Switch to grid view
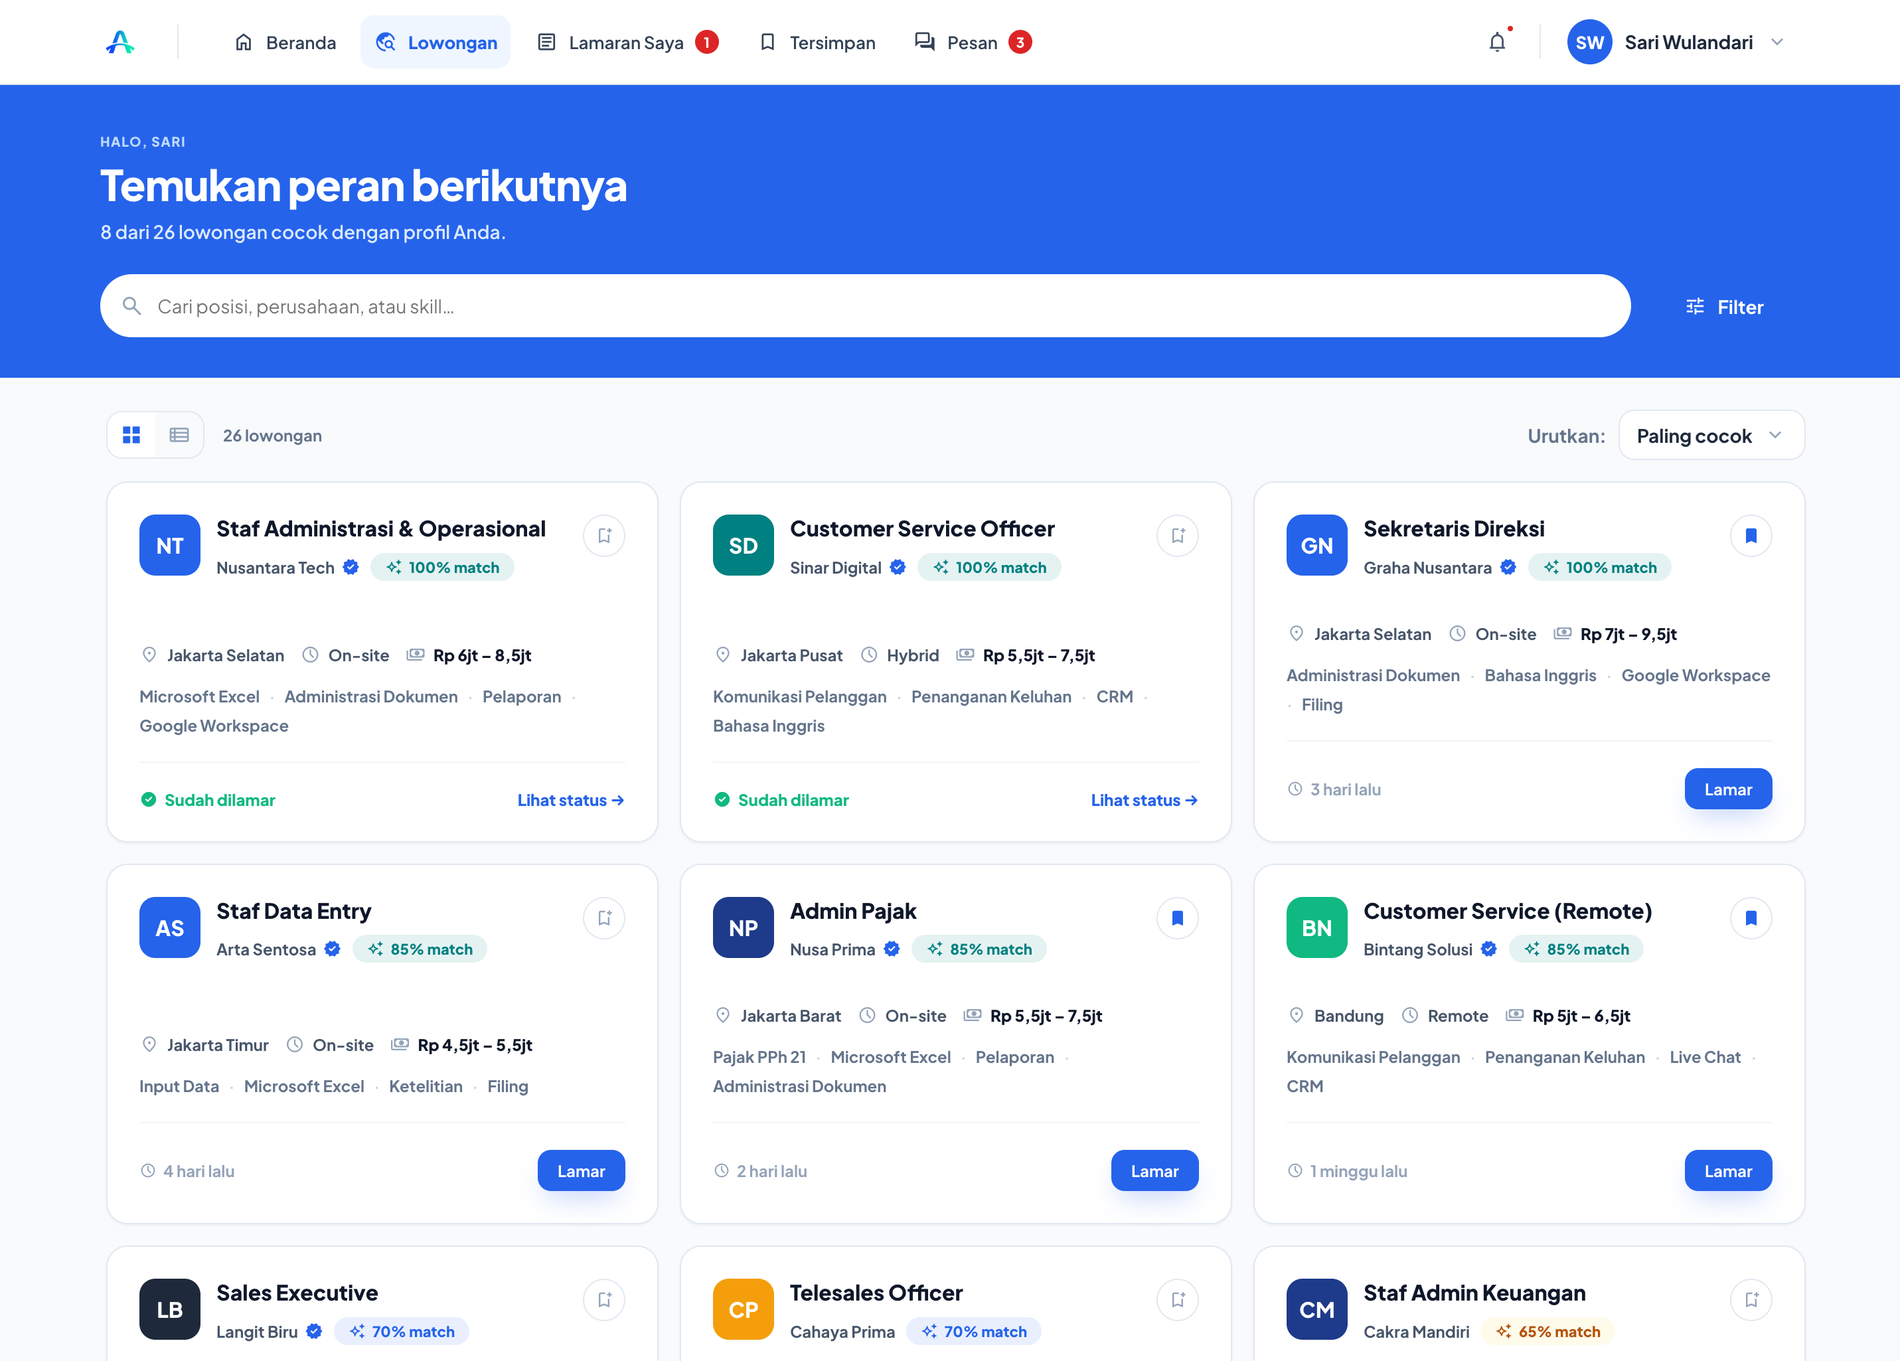This screenshot has width=1900, height=1361. point(131,435)
